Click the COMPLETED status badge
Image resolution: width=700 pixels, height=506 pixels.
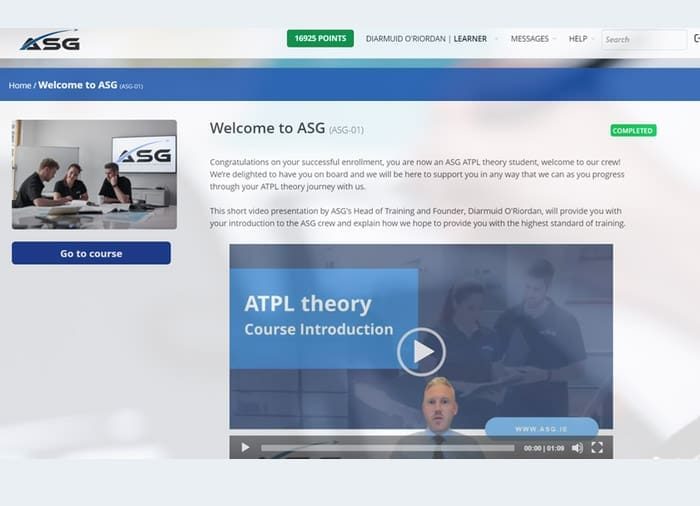pyautogui.click(x=633, y=130)
